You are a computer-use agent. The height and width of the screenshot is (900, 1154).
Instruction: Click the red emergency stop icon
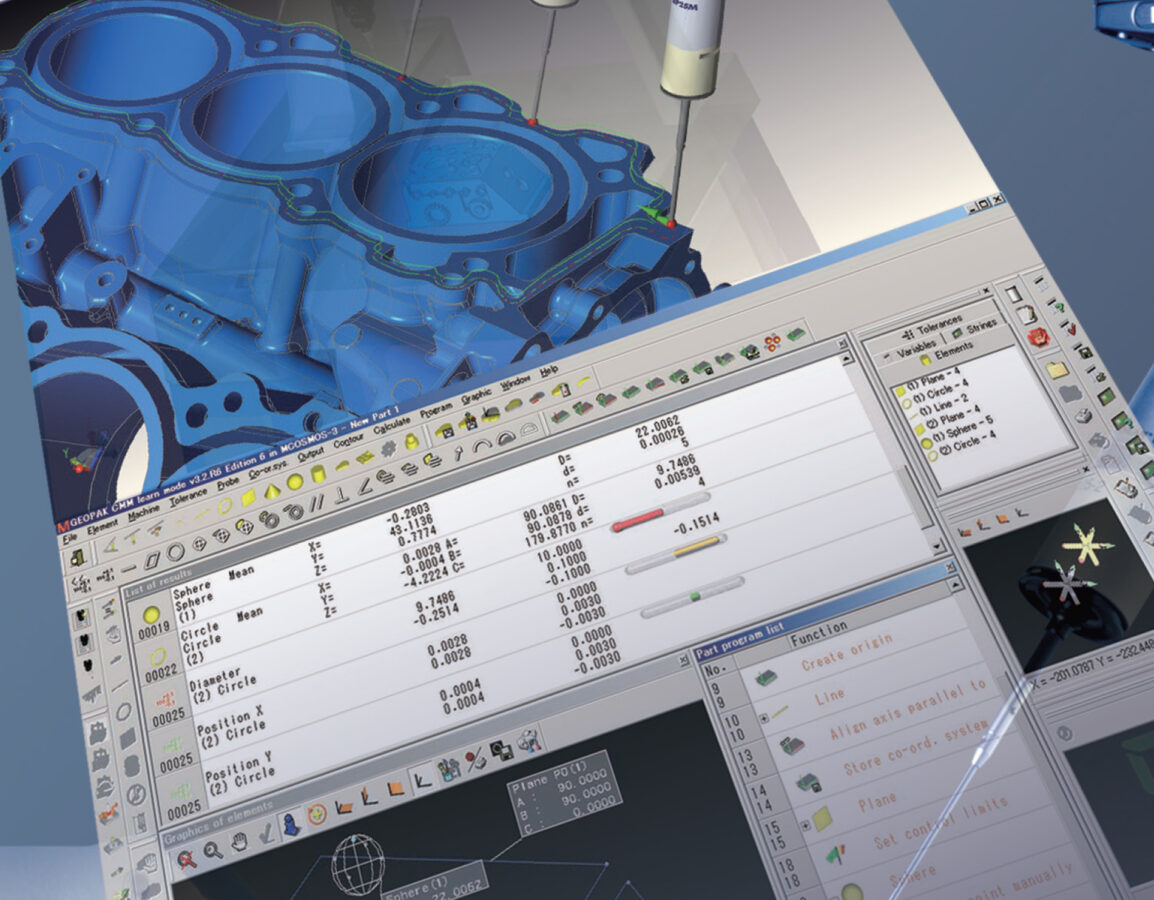click(1036, 337)
